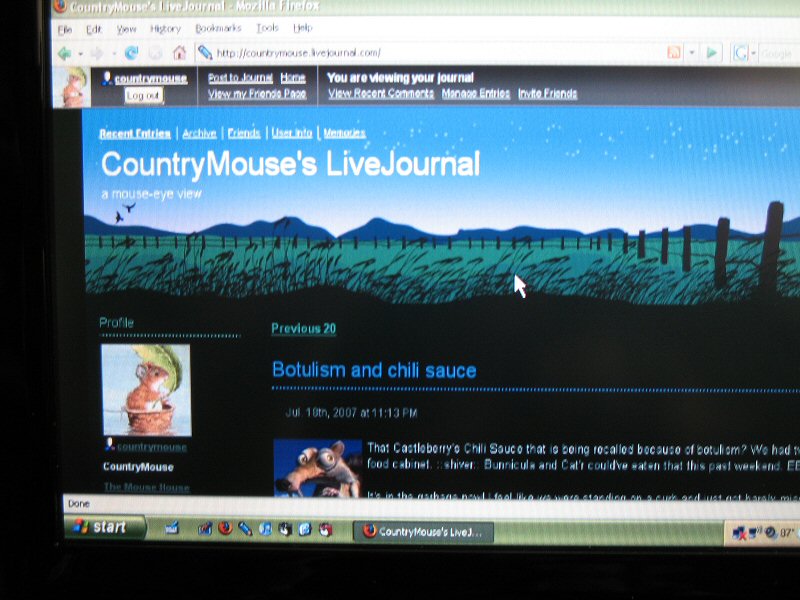Open the Friends navigation link in the banner
800x600 pixels.
[244, 133]
